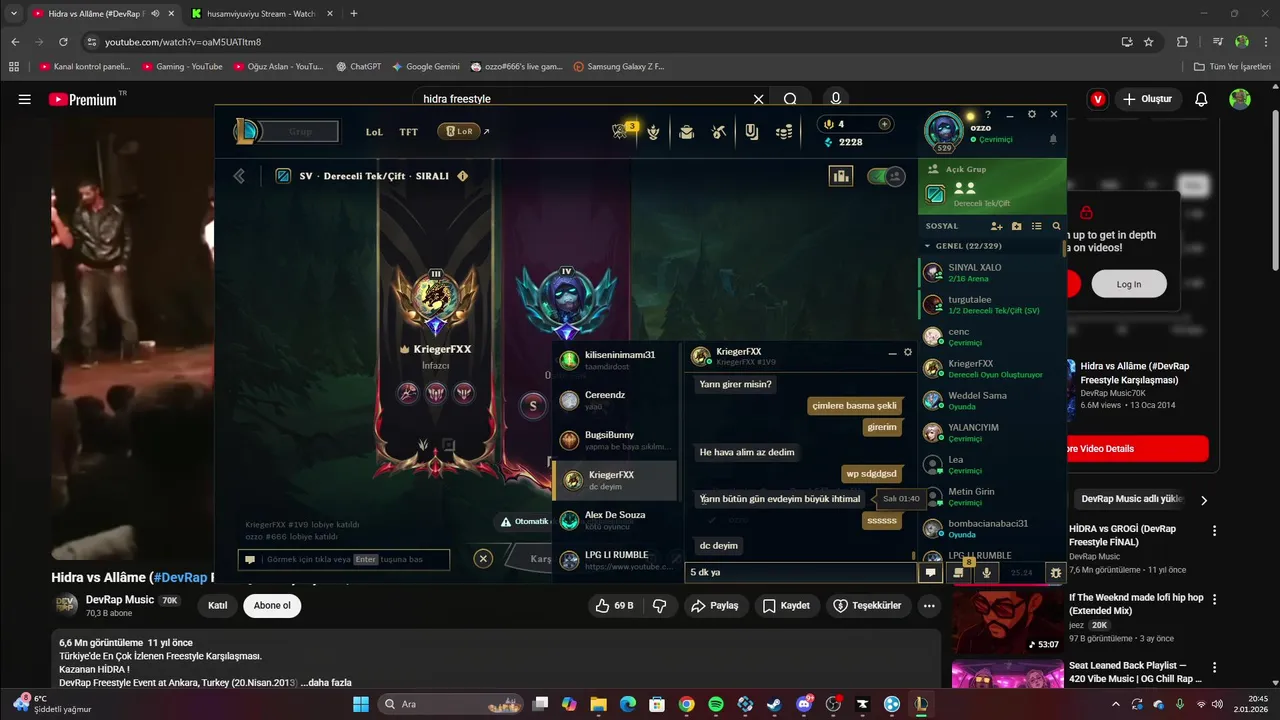Viewport: 1280px width, 720px height.
Task: Open tab search dropdown in Chrome
Action: coord(14,13)
